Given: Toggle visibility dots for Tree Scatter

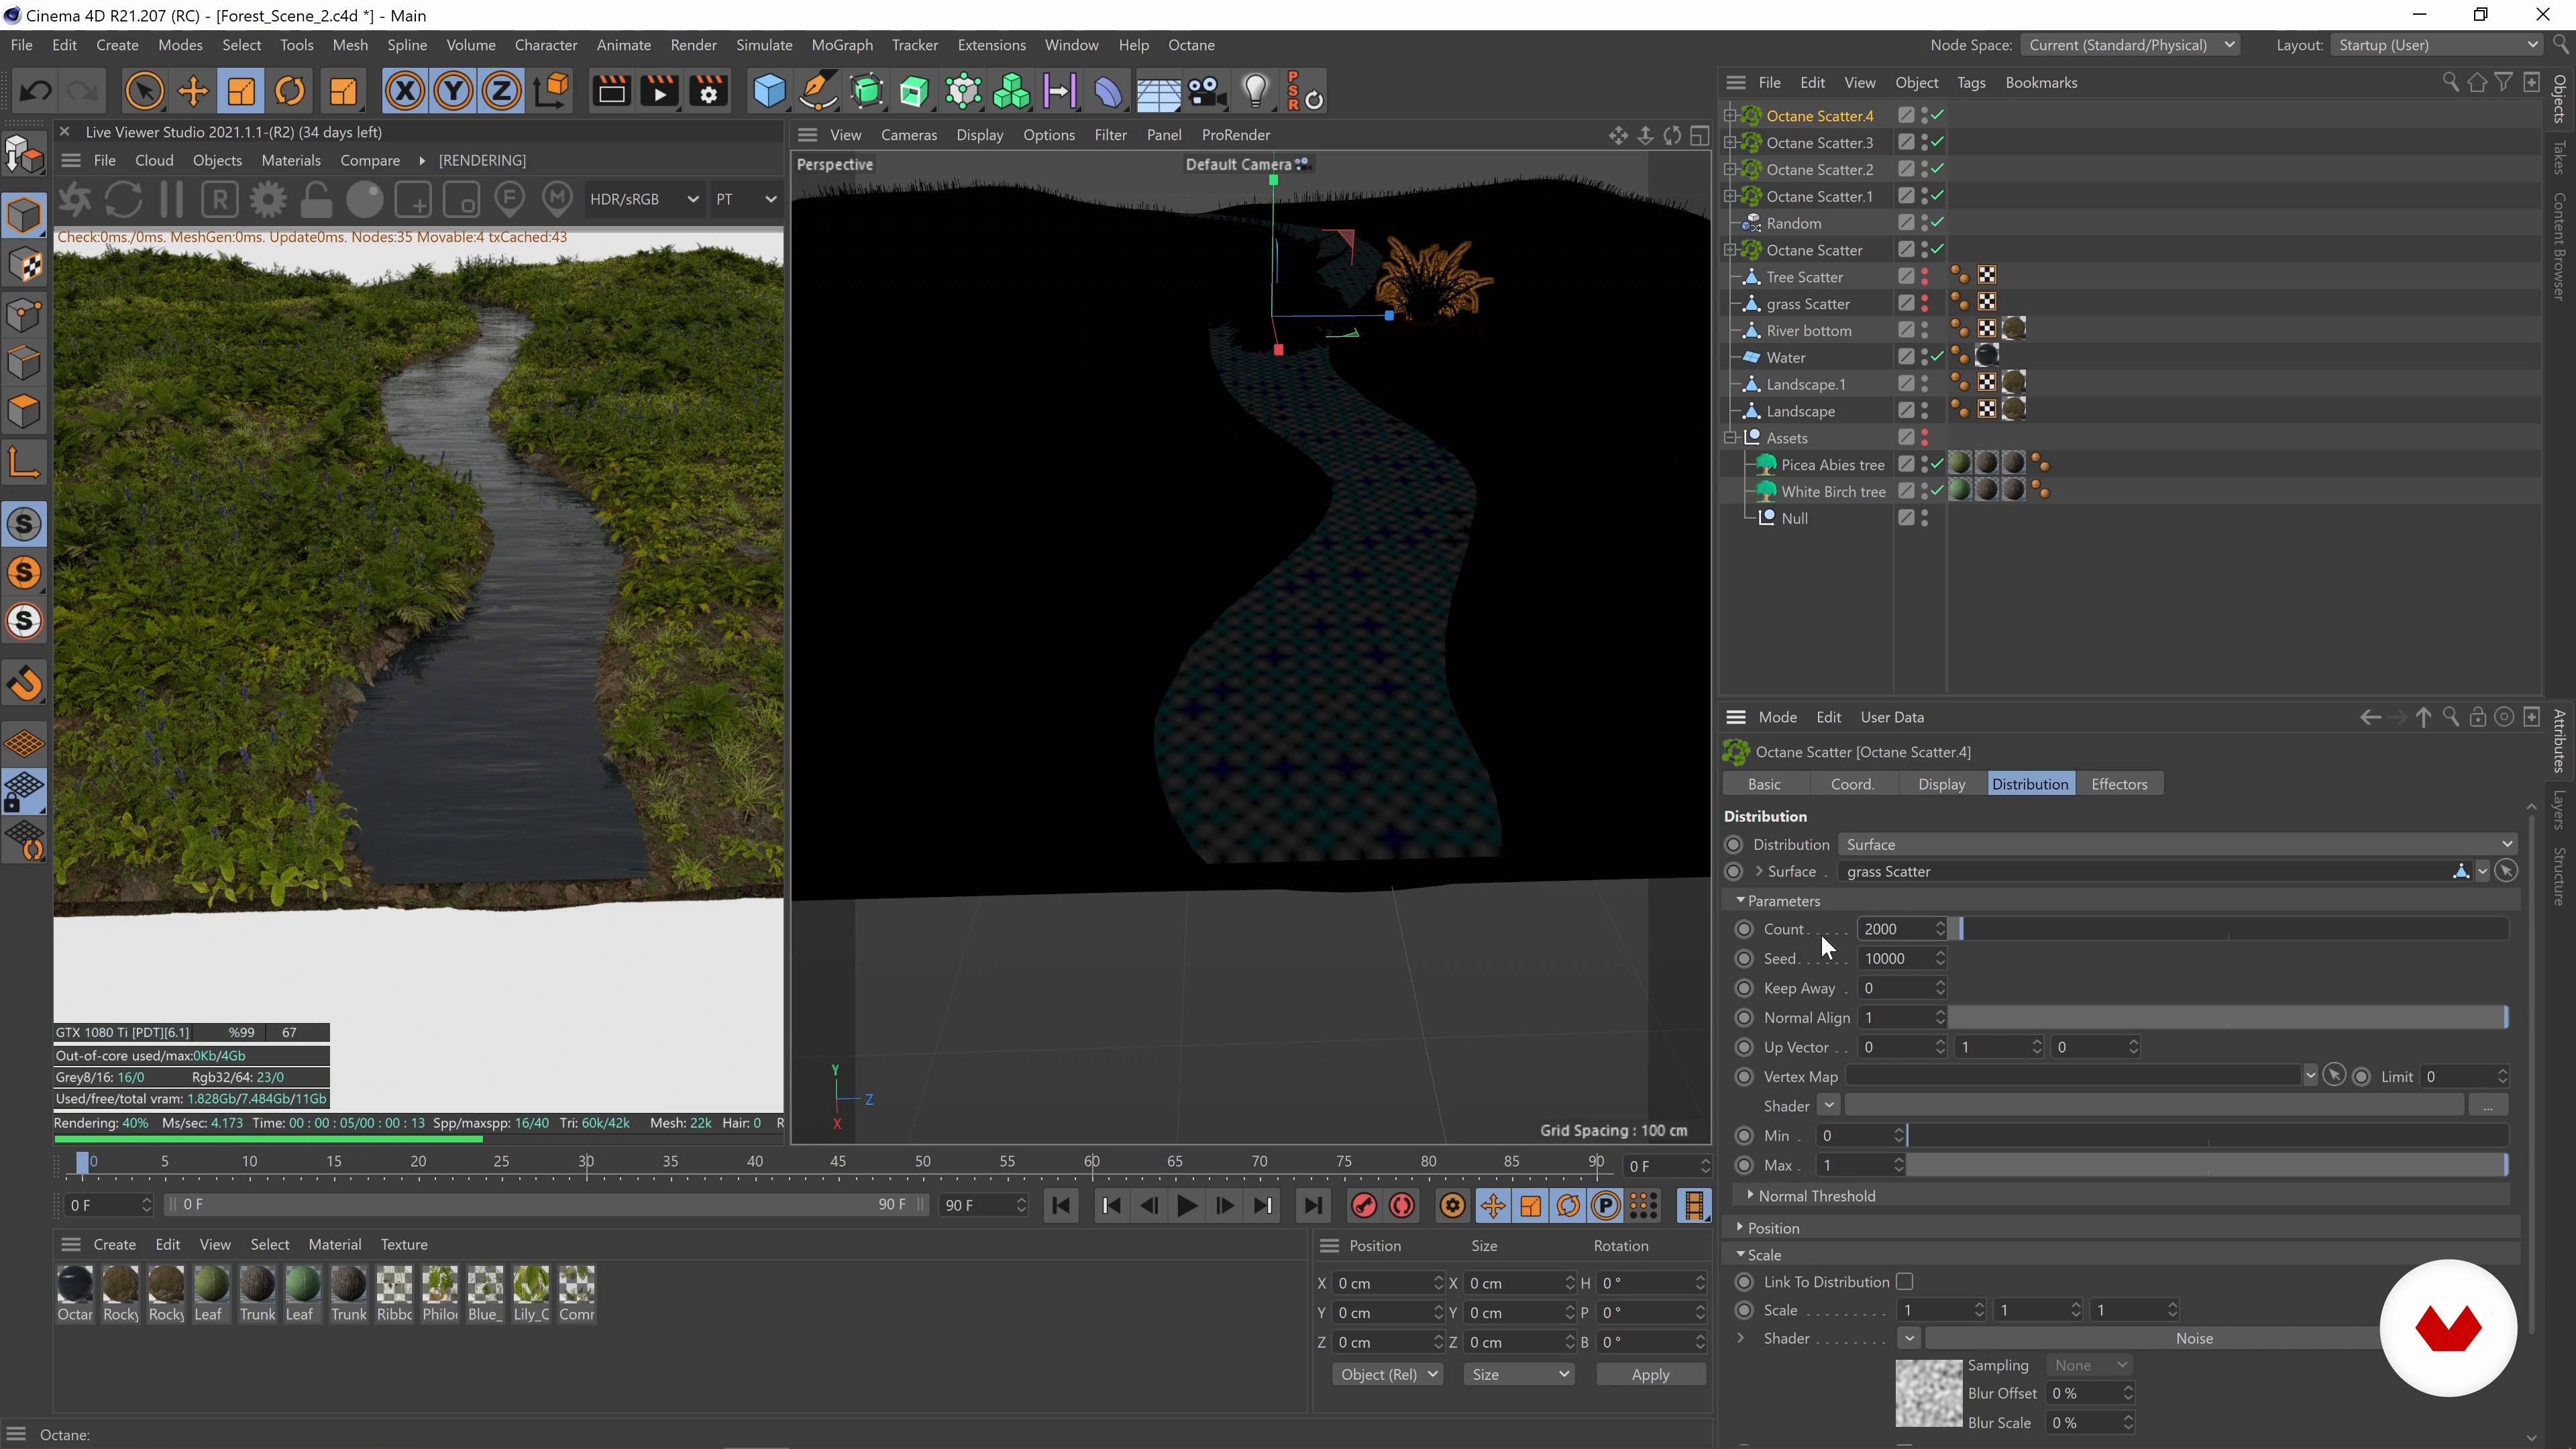Looking at the screenshot, I should tap(1924, 277).
